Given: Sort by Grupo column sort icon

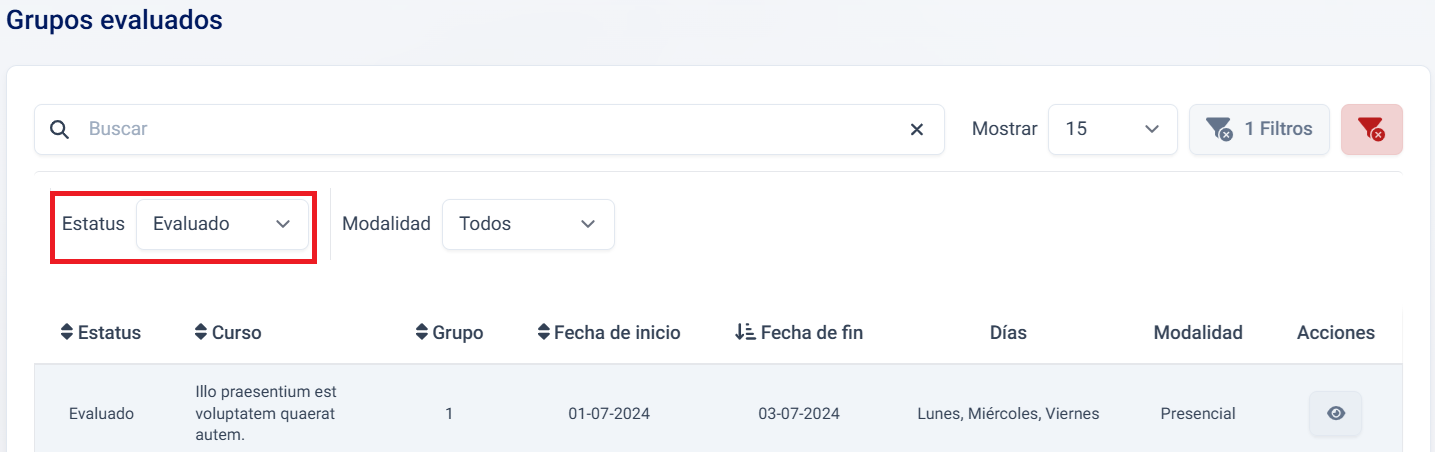Looking at the screenshot, I should tap(422, 333).
